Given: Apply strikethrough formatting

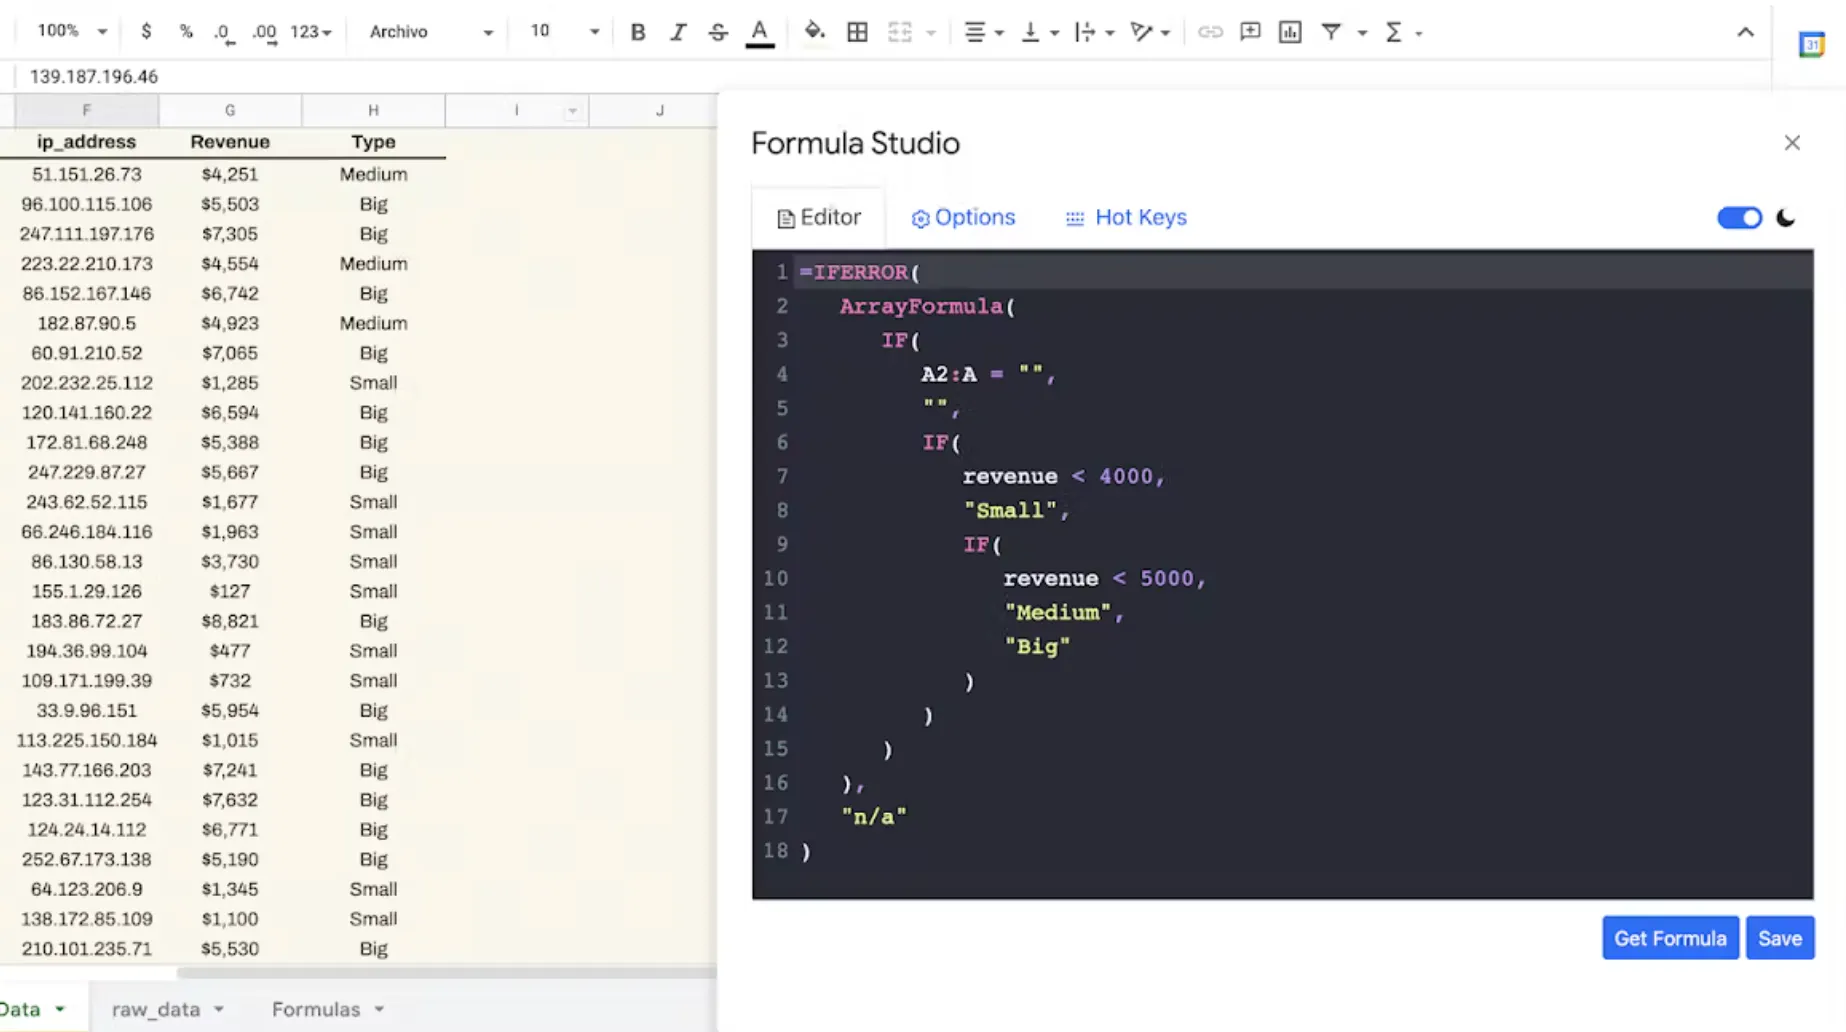Looking at the screenshot, I should click(x=717, y=32).
